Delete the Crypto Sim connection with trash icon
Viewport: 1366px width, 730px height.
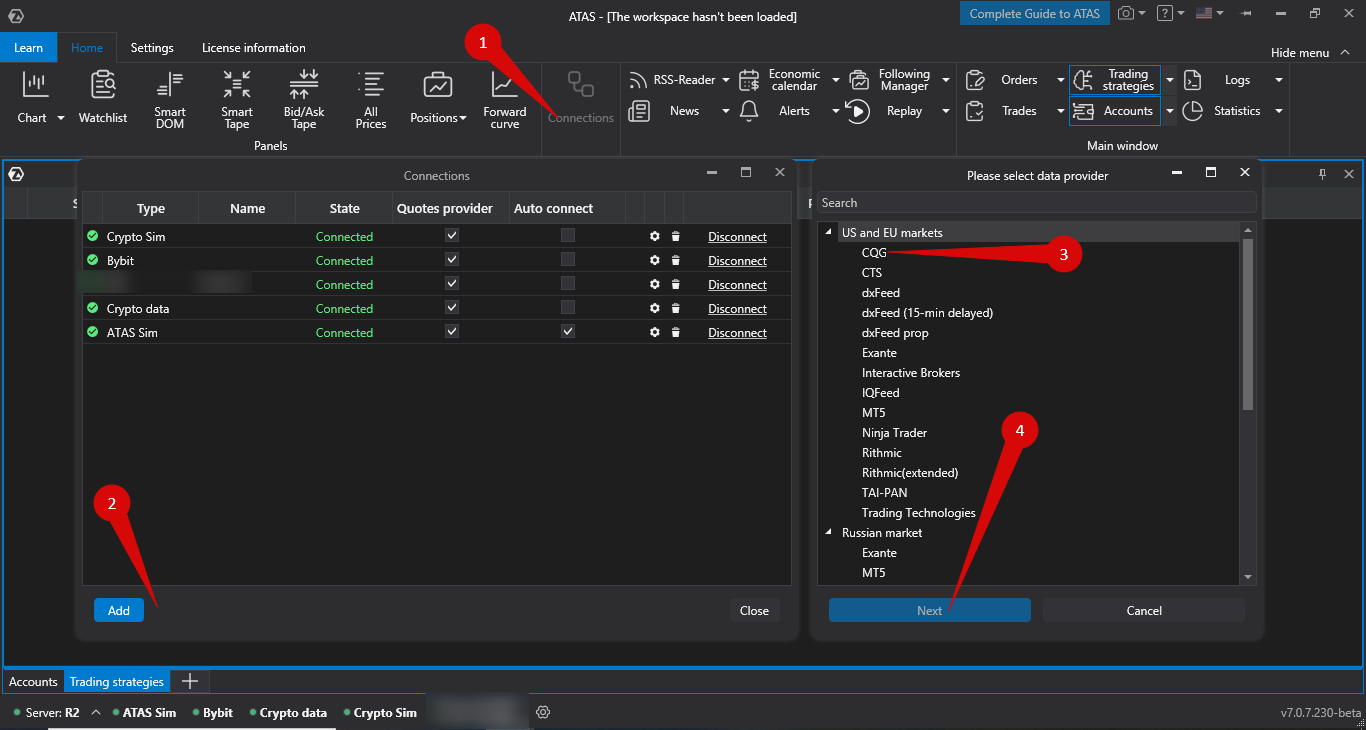[675, 237]
